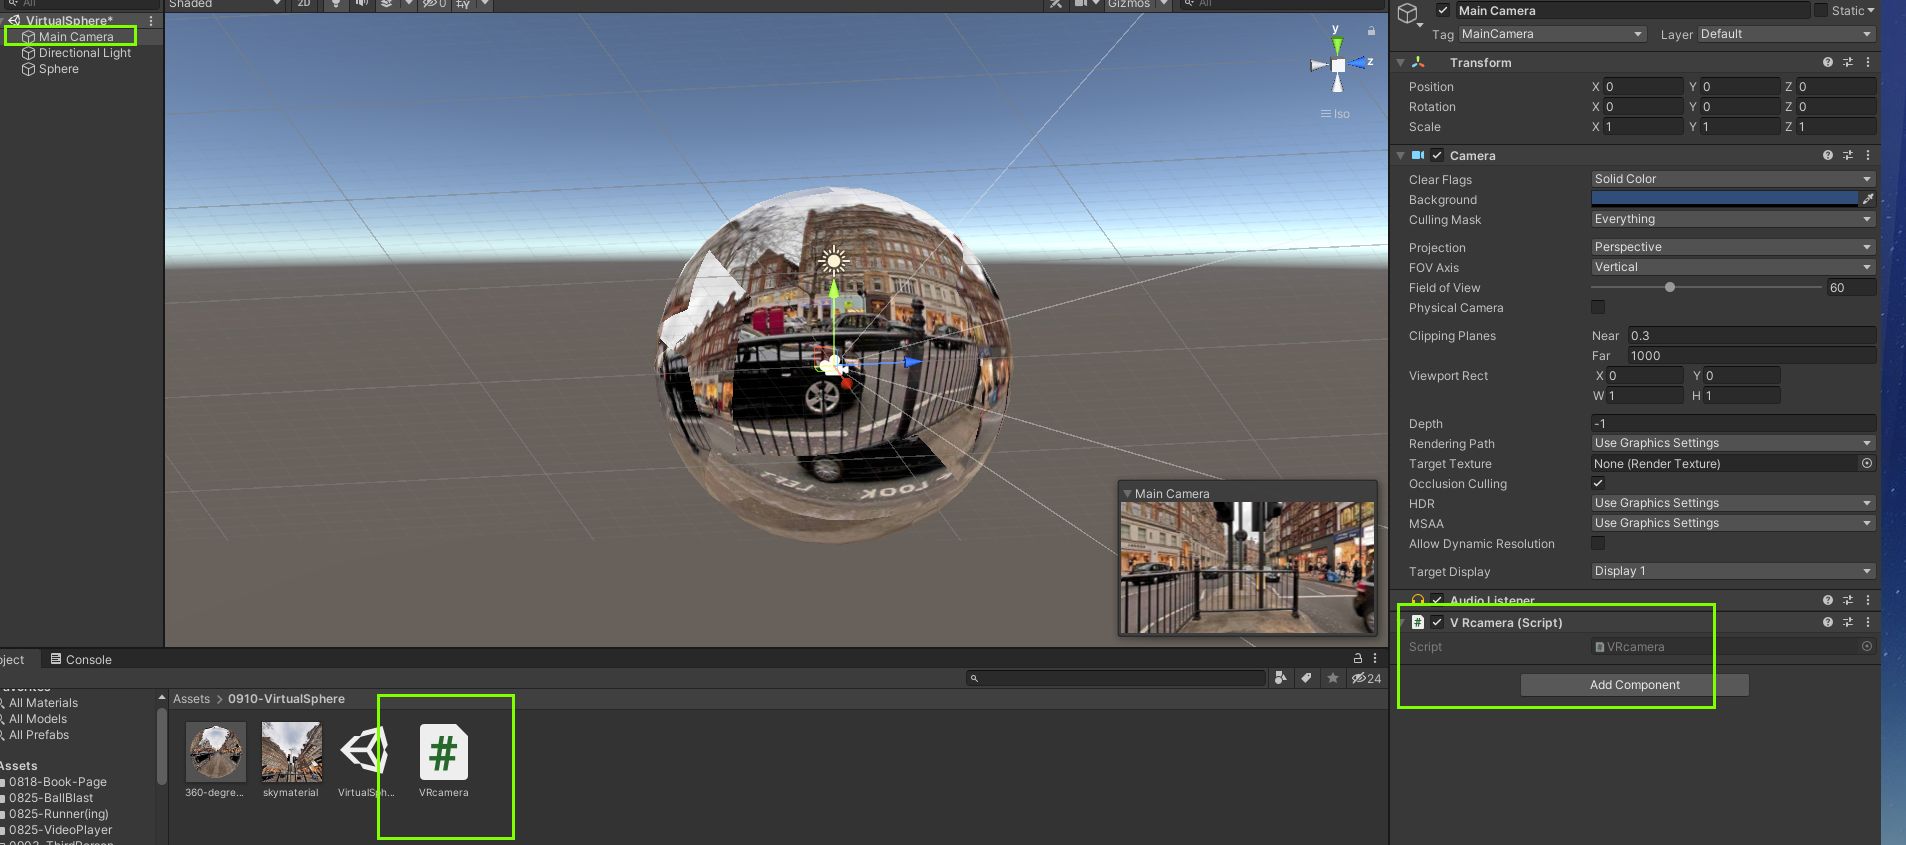Viewport: 1906px width, 845px height.
Task: Open Target Texture object picker circle
Action: (1867, 463)
